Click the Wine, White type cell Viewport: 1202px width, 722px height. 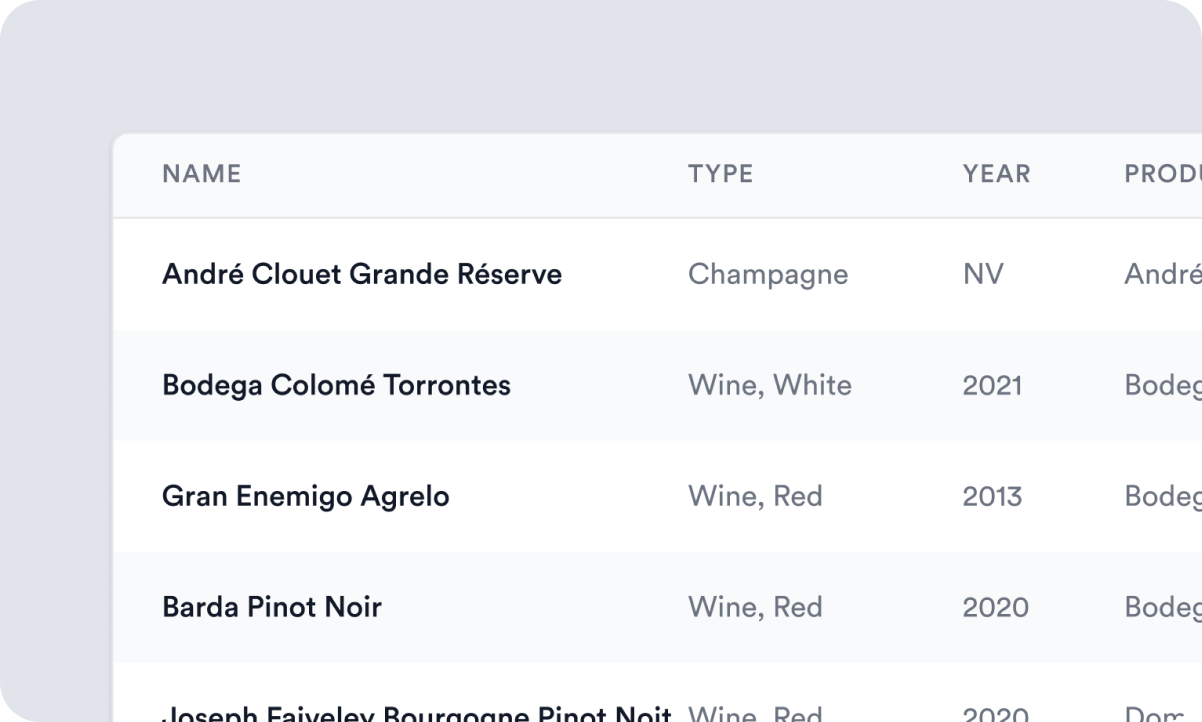pos(770,385)
